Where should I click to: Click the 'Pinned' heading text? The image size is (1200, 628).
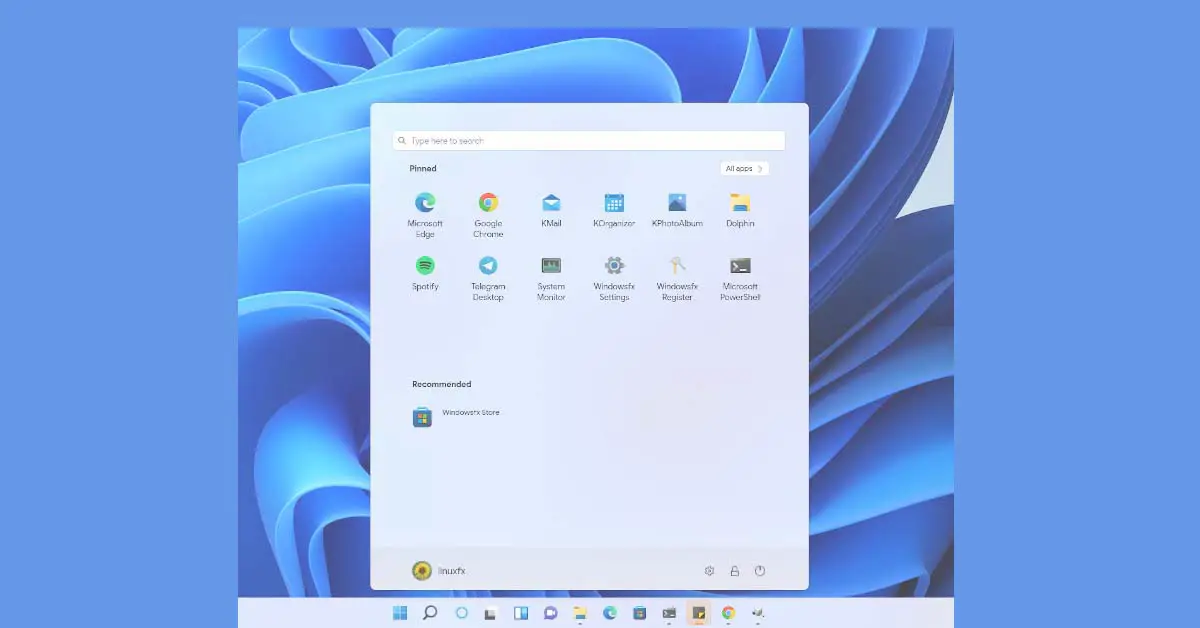coord(423,169)
